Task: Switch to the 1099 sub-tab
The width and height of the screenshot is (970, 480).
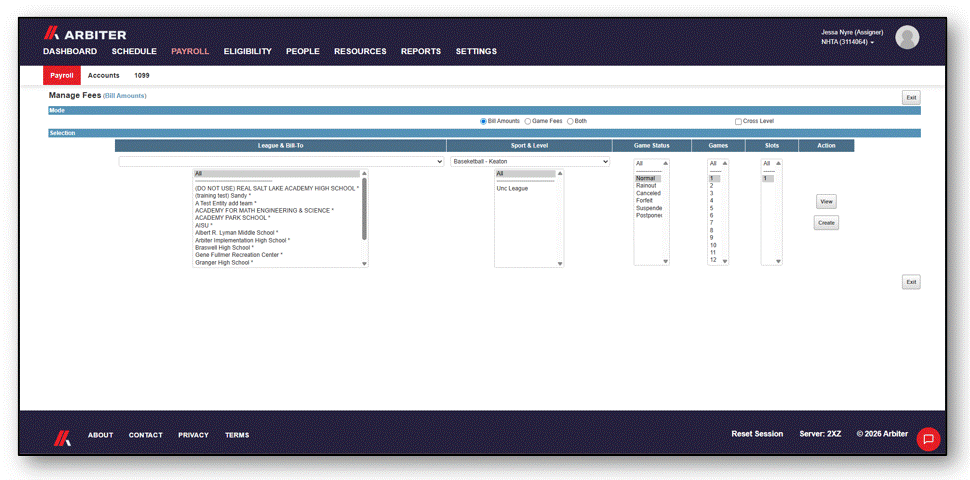Action: (x=142, y=75)
